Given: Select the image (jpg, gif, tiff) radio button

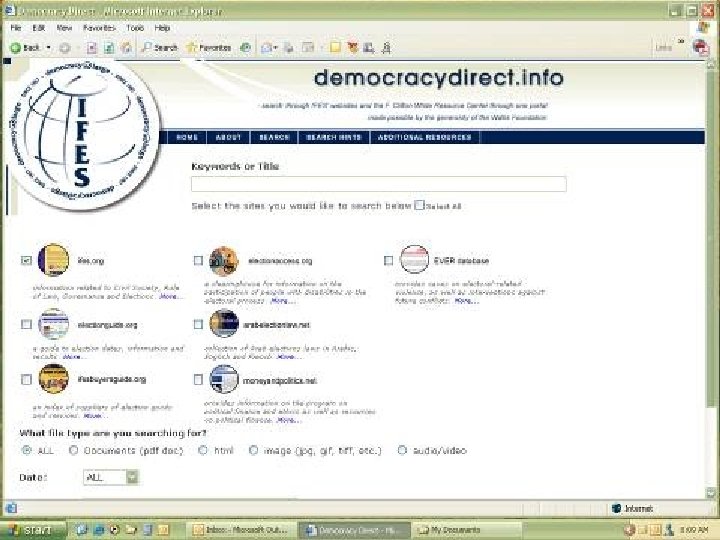Looking at the screenshot, I should (253, 450).
